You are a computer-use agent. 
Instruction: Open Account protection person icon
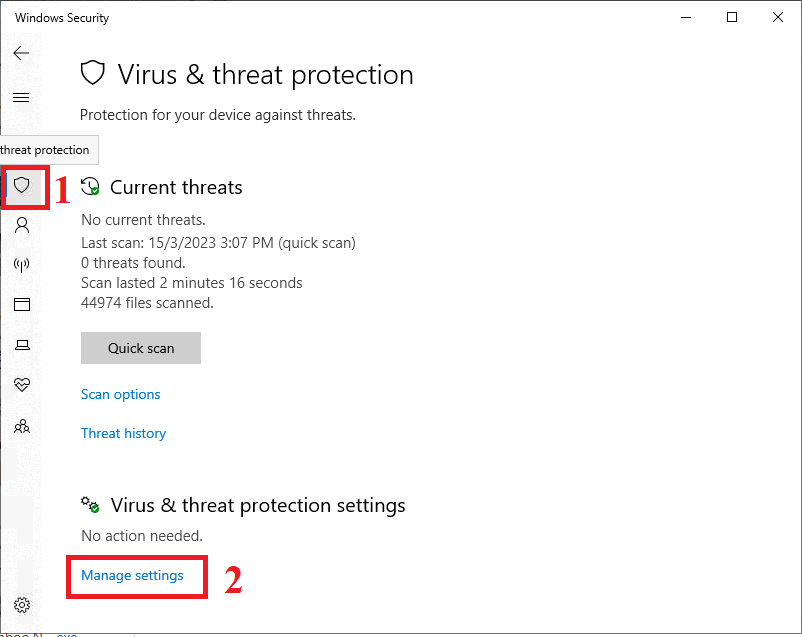[21, 225]
